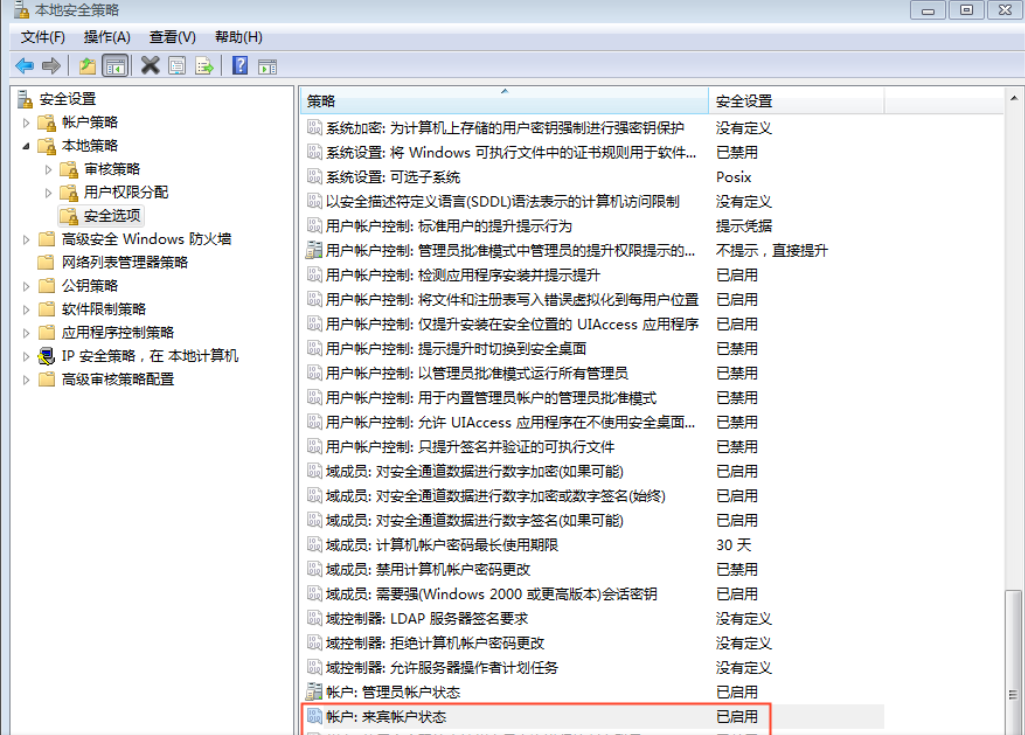Screen dimensions: 1025x735
Task: Open the 操作(A) menu
Action: tap(107, 37)
